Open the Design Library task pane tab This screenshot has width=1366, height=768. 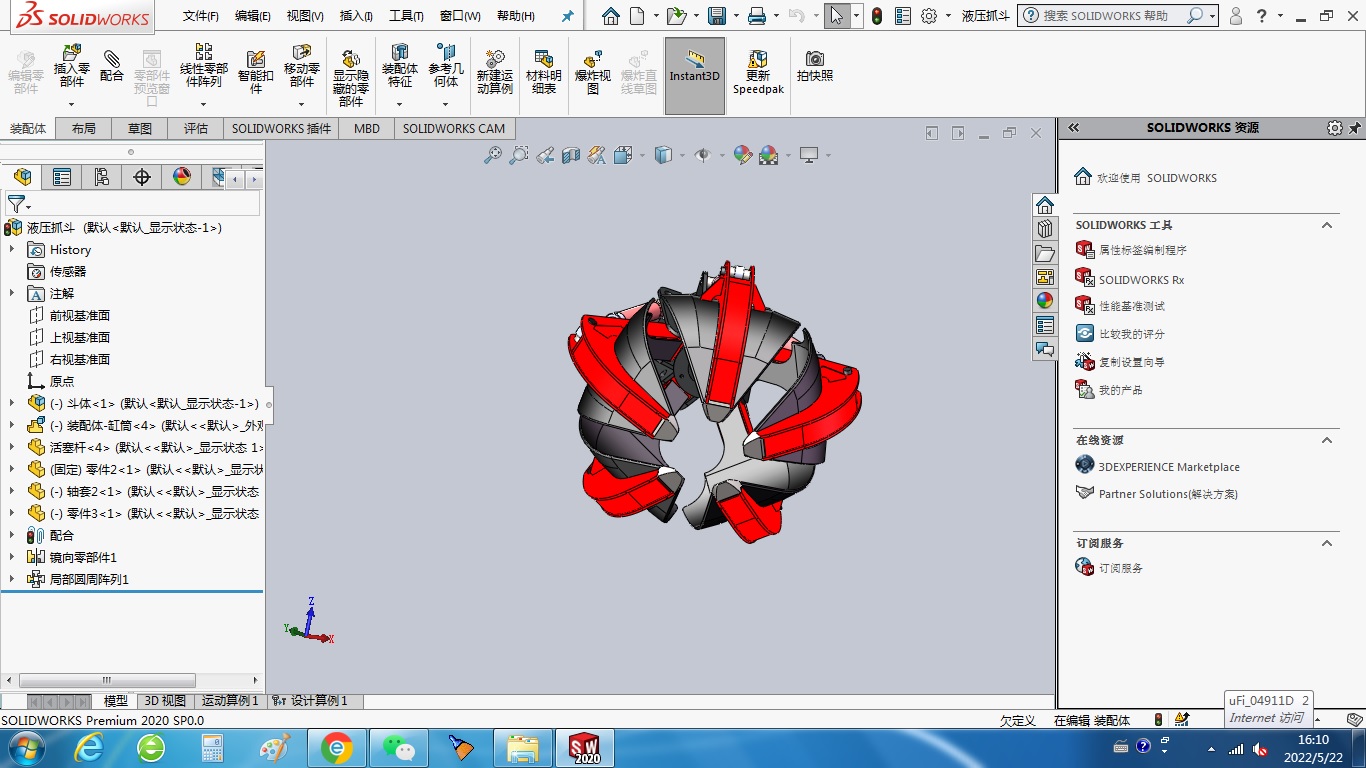tap(1045, 228)
